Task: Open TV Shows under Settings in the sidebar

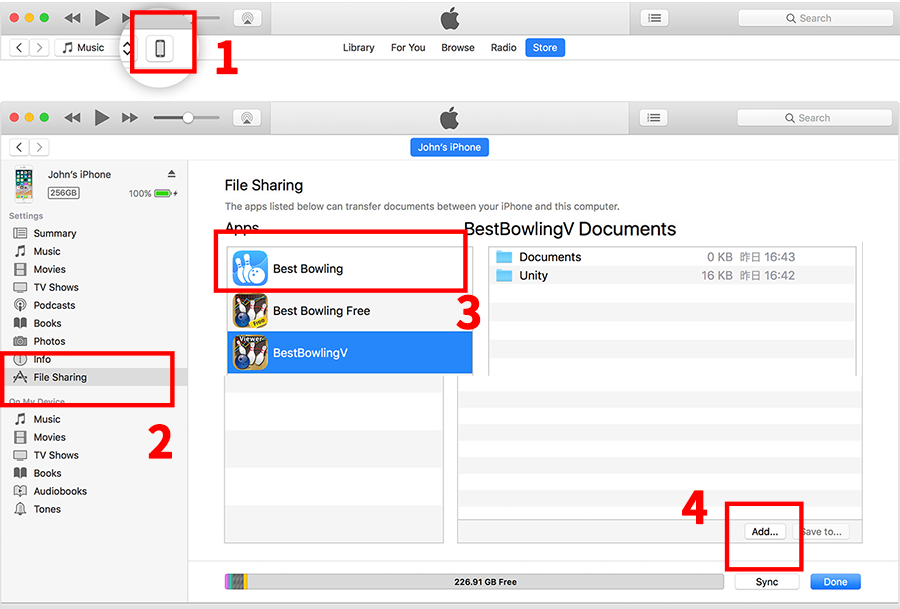Action: pyautogui.click(x=56, y=287)
